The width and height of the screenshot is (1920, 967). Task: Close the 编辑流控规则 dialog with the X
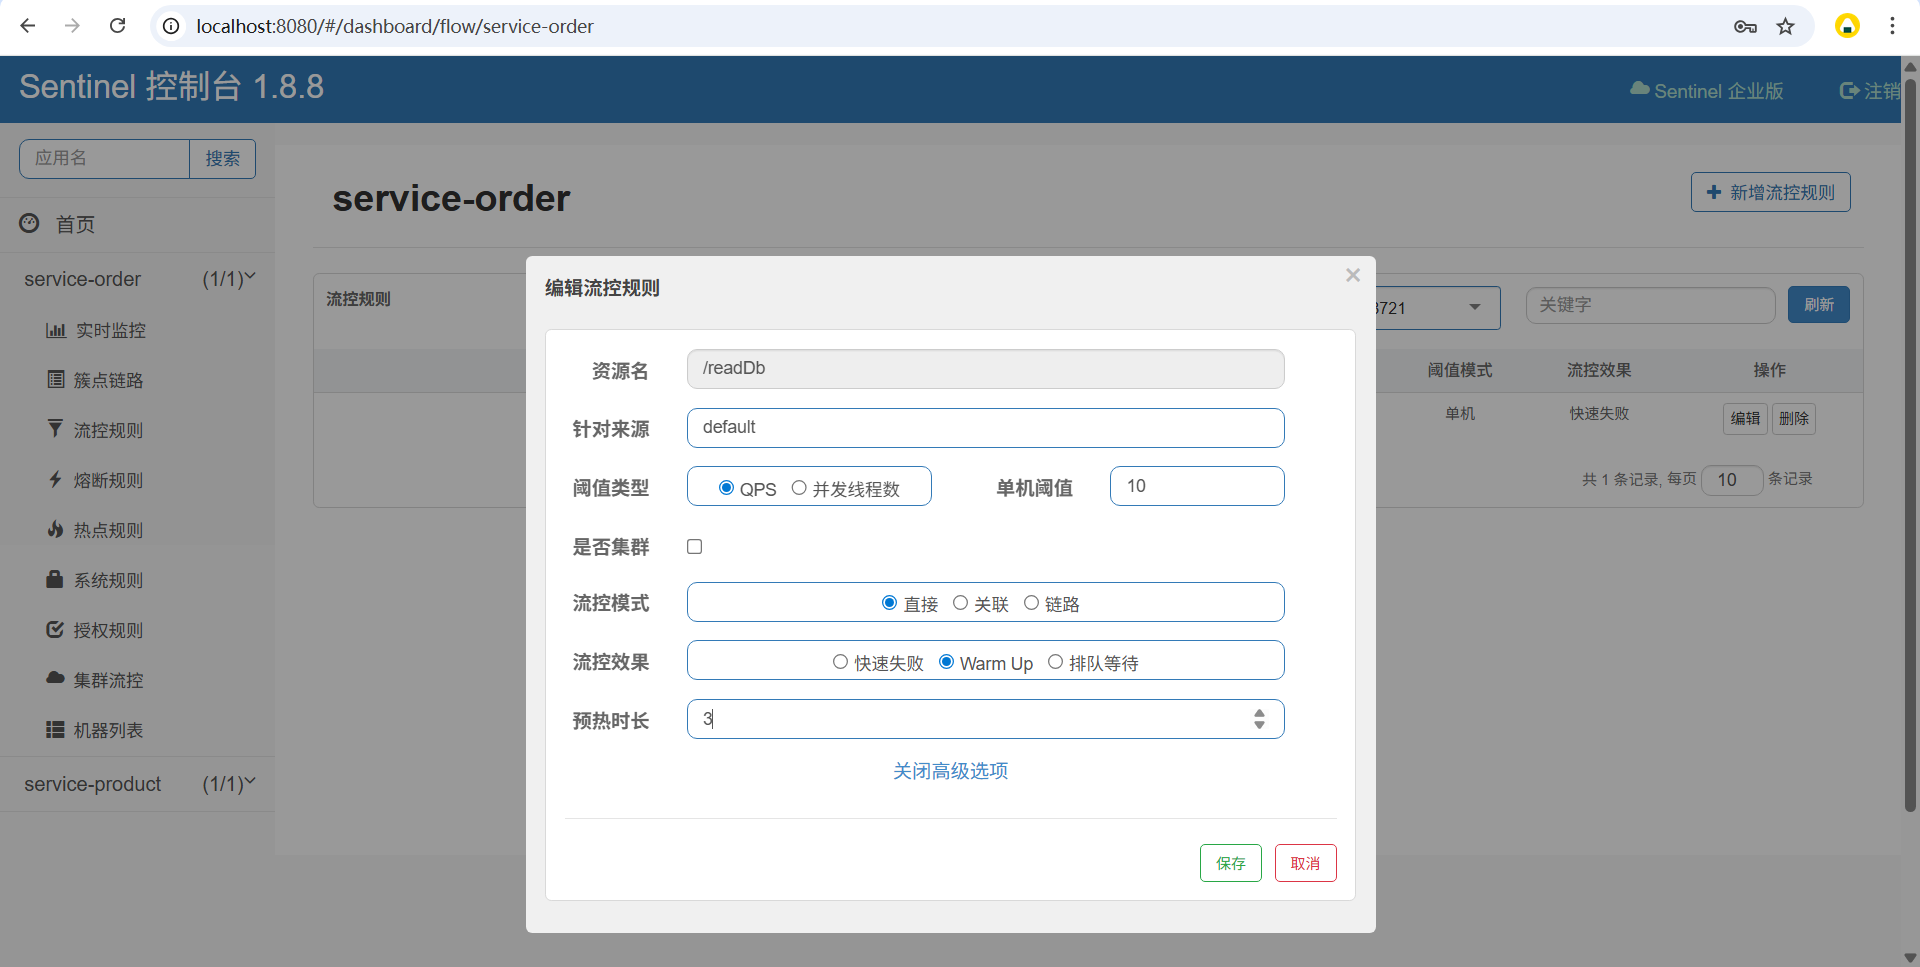pyautogui.click(x=1353, y=275)
